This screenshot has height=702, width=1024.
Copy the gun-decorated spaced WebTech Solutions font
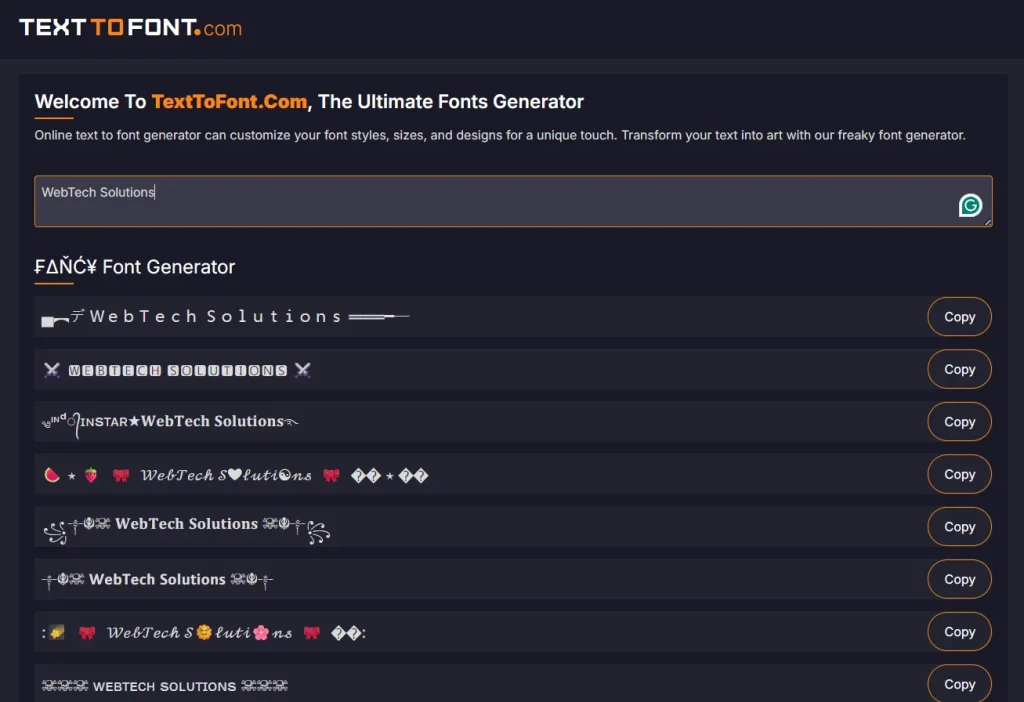point(959,317)
